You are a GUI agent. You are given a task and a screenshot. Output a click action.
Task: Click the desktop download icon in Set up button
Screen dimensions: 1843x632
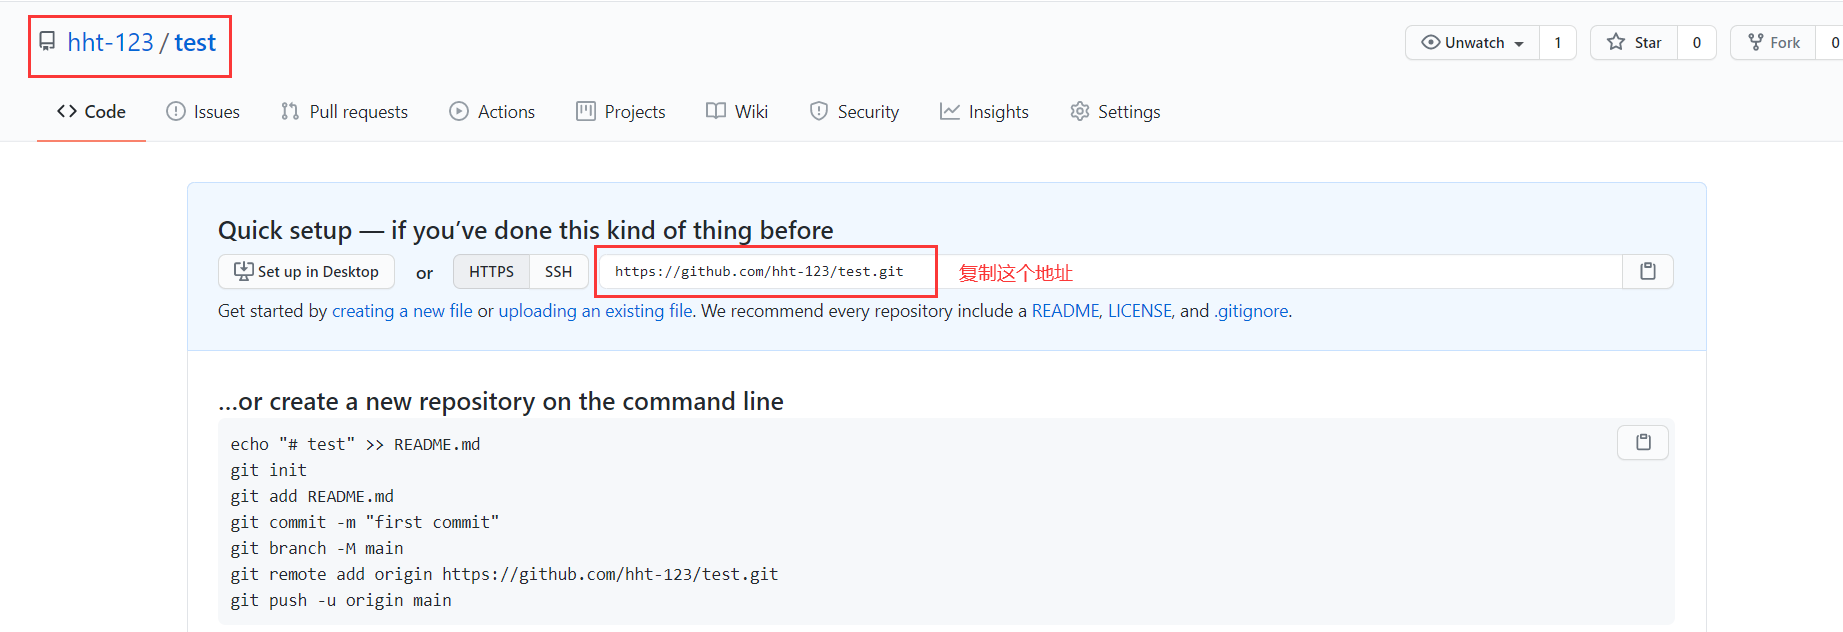(243, 271)
